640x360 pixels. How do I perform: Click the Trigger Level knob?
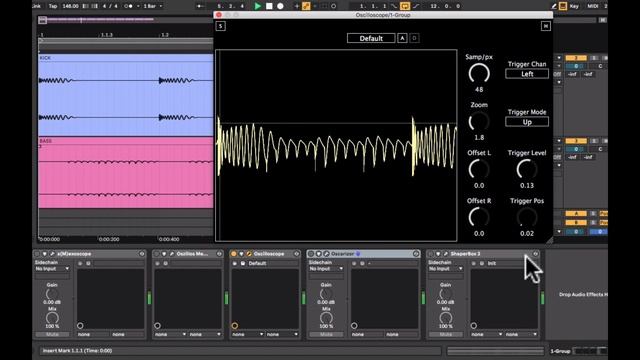pyautogui.click(x=527, y=169)
